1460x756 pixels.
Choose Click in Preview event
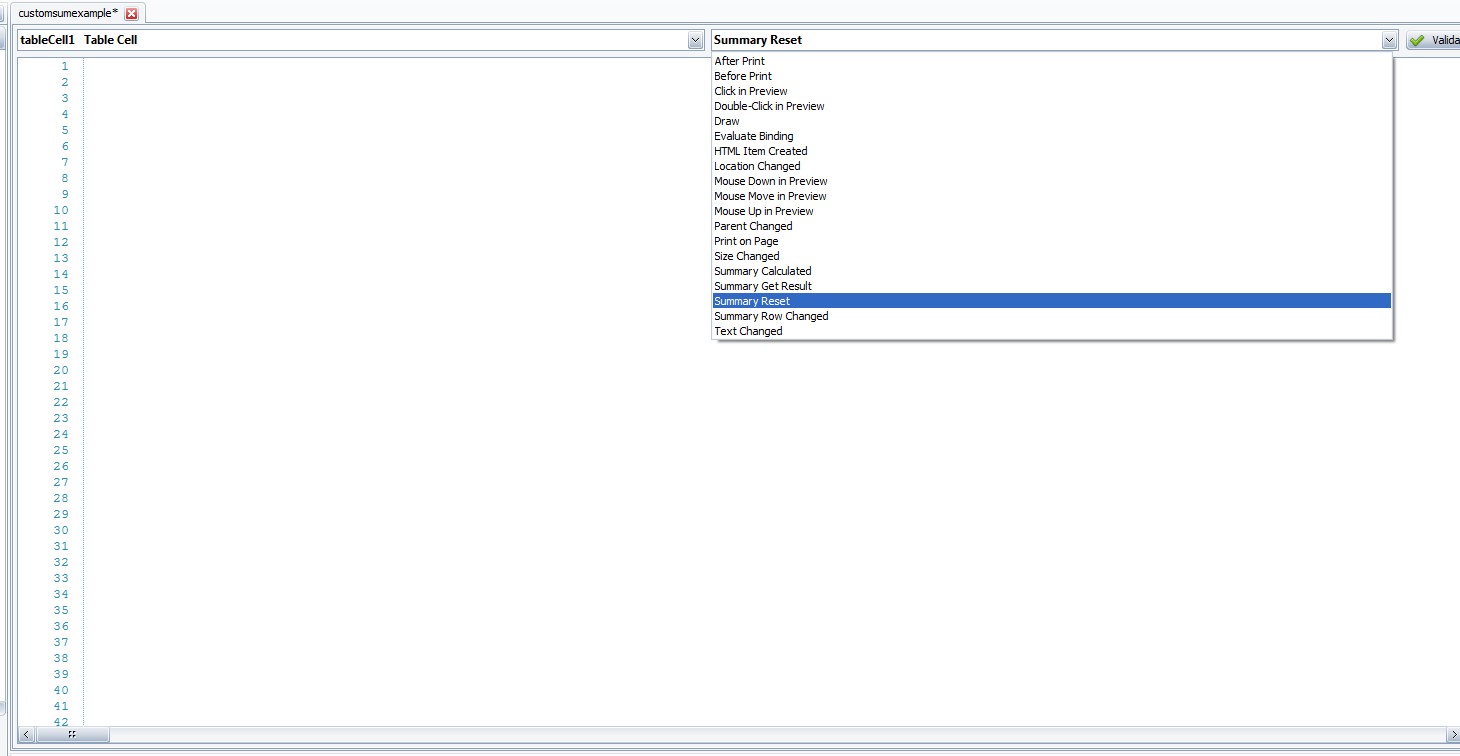click(750, 91)
